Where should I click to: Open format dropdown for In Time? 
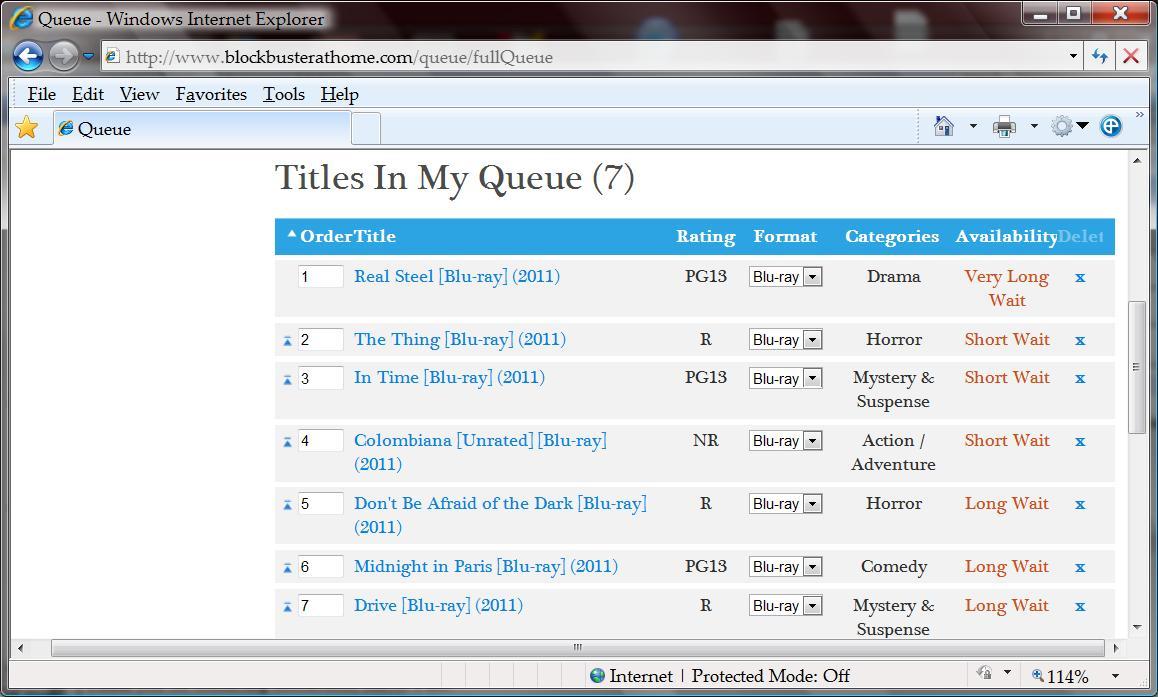(786, 378)
